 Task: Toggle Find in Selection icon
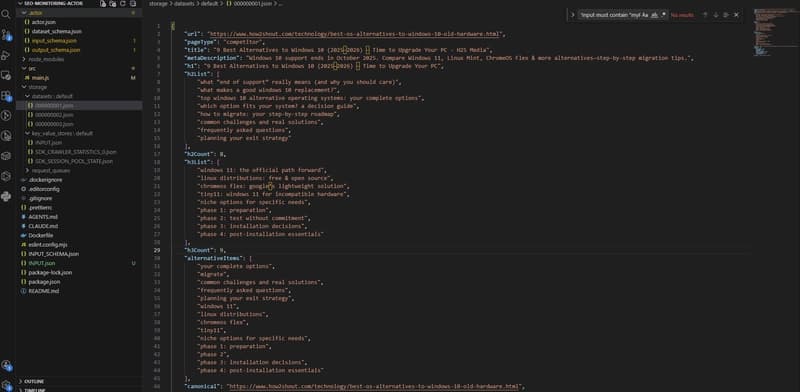coord(726,15)
